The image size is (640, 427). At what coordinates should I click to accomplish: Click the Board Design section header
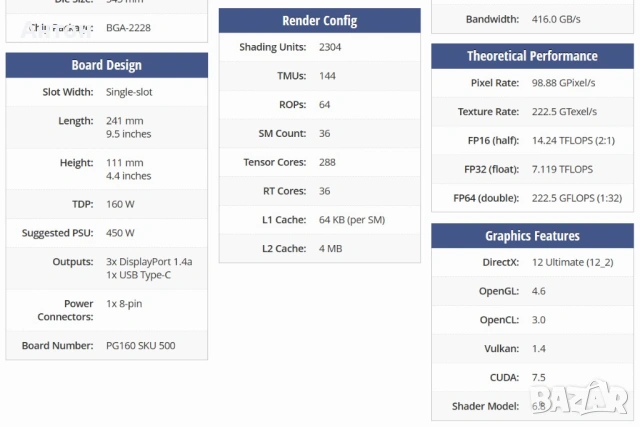pos(107,65)
